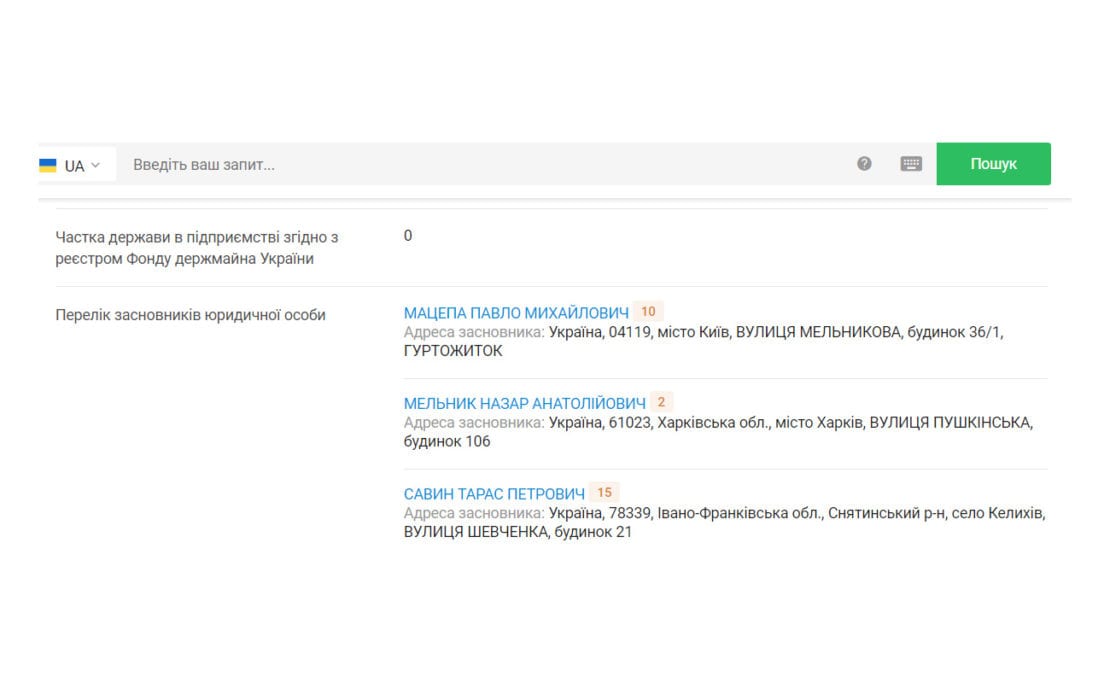Image resolution: width=1110 pixels, height=683 pixels.
Task: Click the help question mark icon
Action: (x=864, y=163)
